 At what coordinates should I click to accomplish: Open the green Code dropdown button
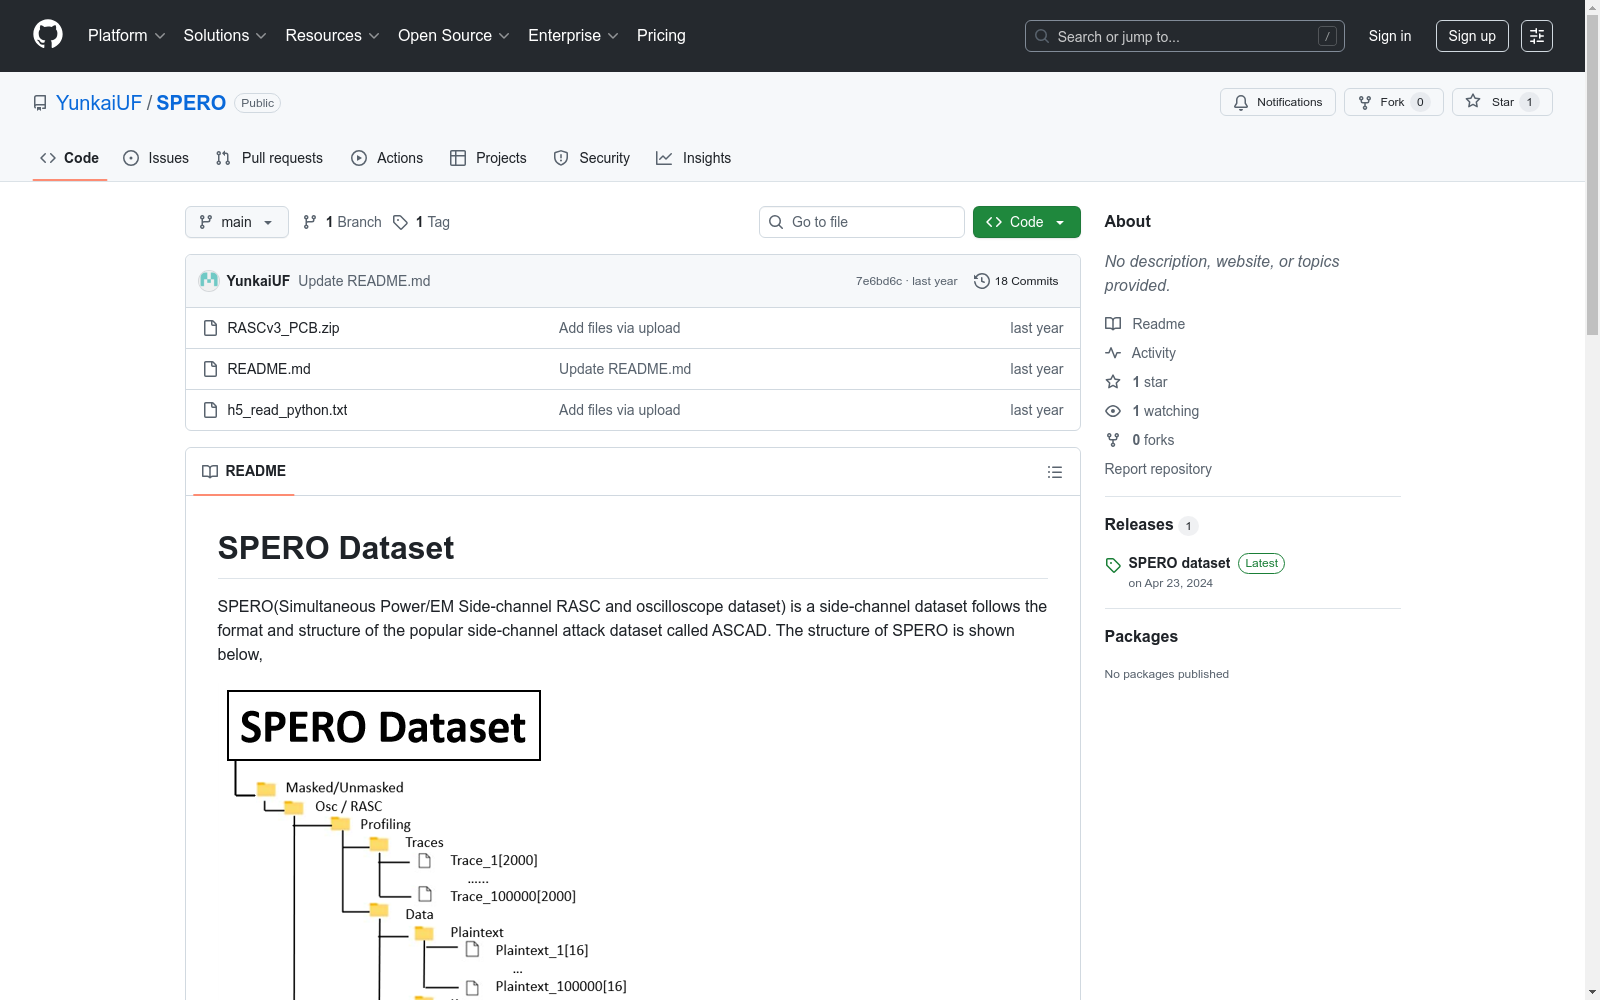click(x=1026, y=222)
